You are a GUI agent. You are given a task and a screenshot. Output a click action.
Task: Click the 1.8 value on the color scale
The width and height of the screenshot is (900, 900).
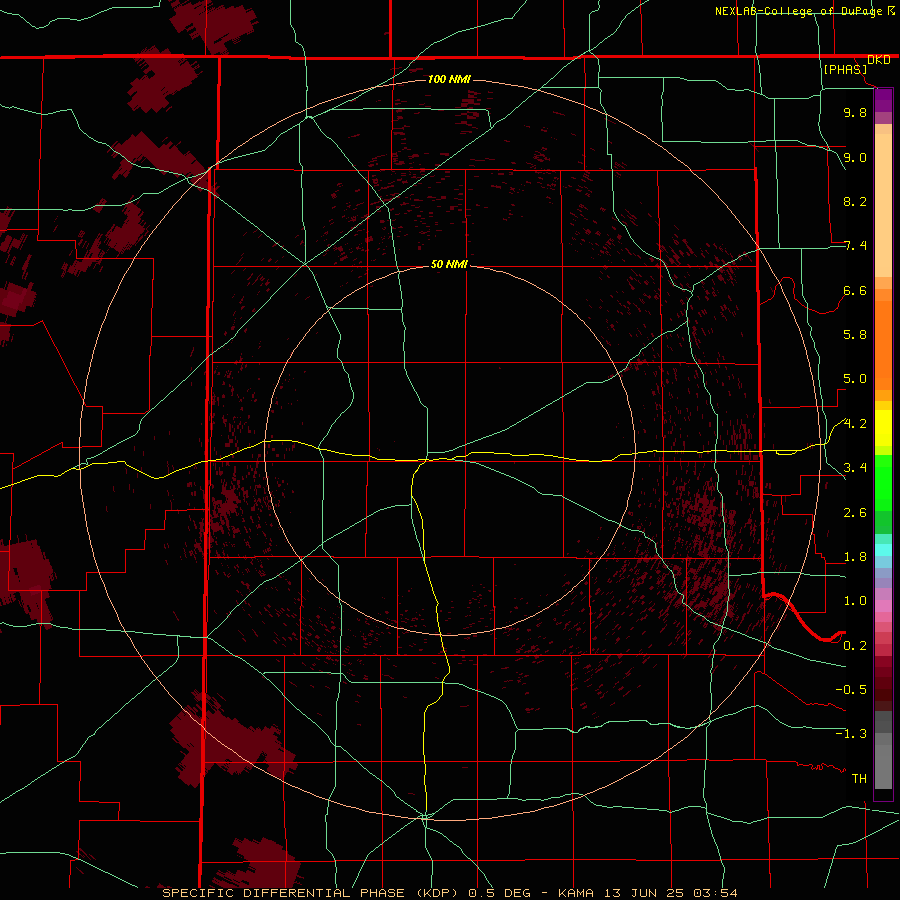tap(855, 557)
